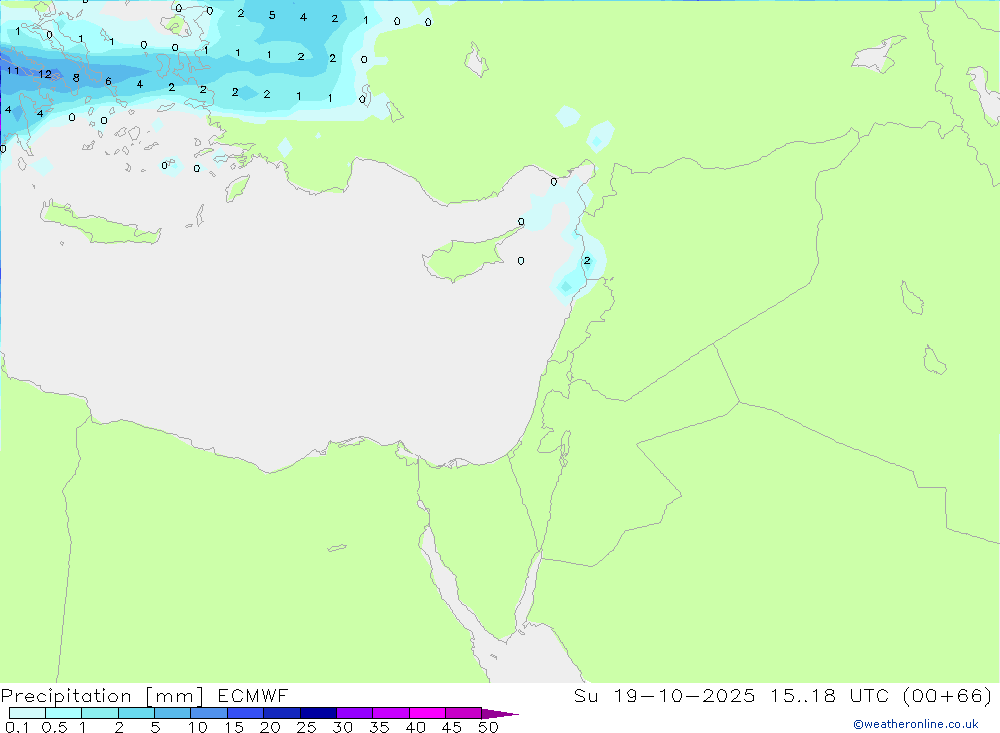Select the 25–30 mm legend color box
This screenshot has height=733, width=1000.
(318, 713)
